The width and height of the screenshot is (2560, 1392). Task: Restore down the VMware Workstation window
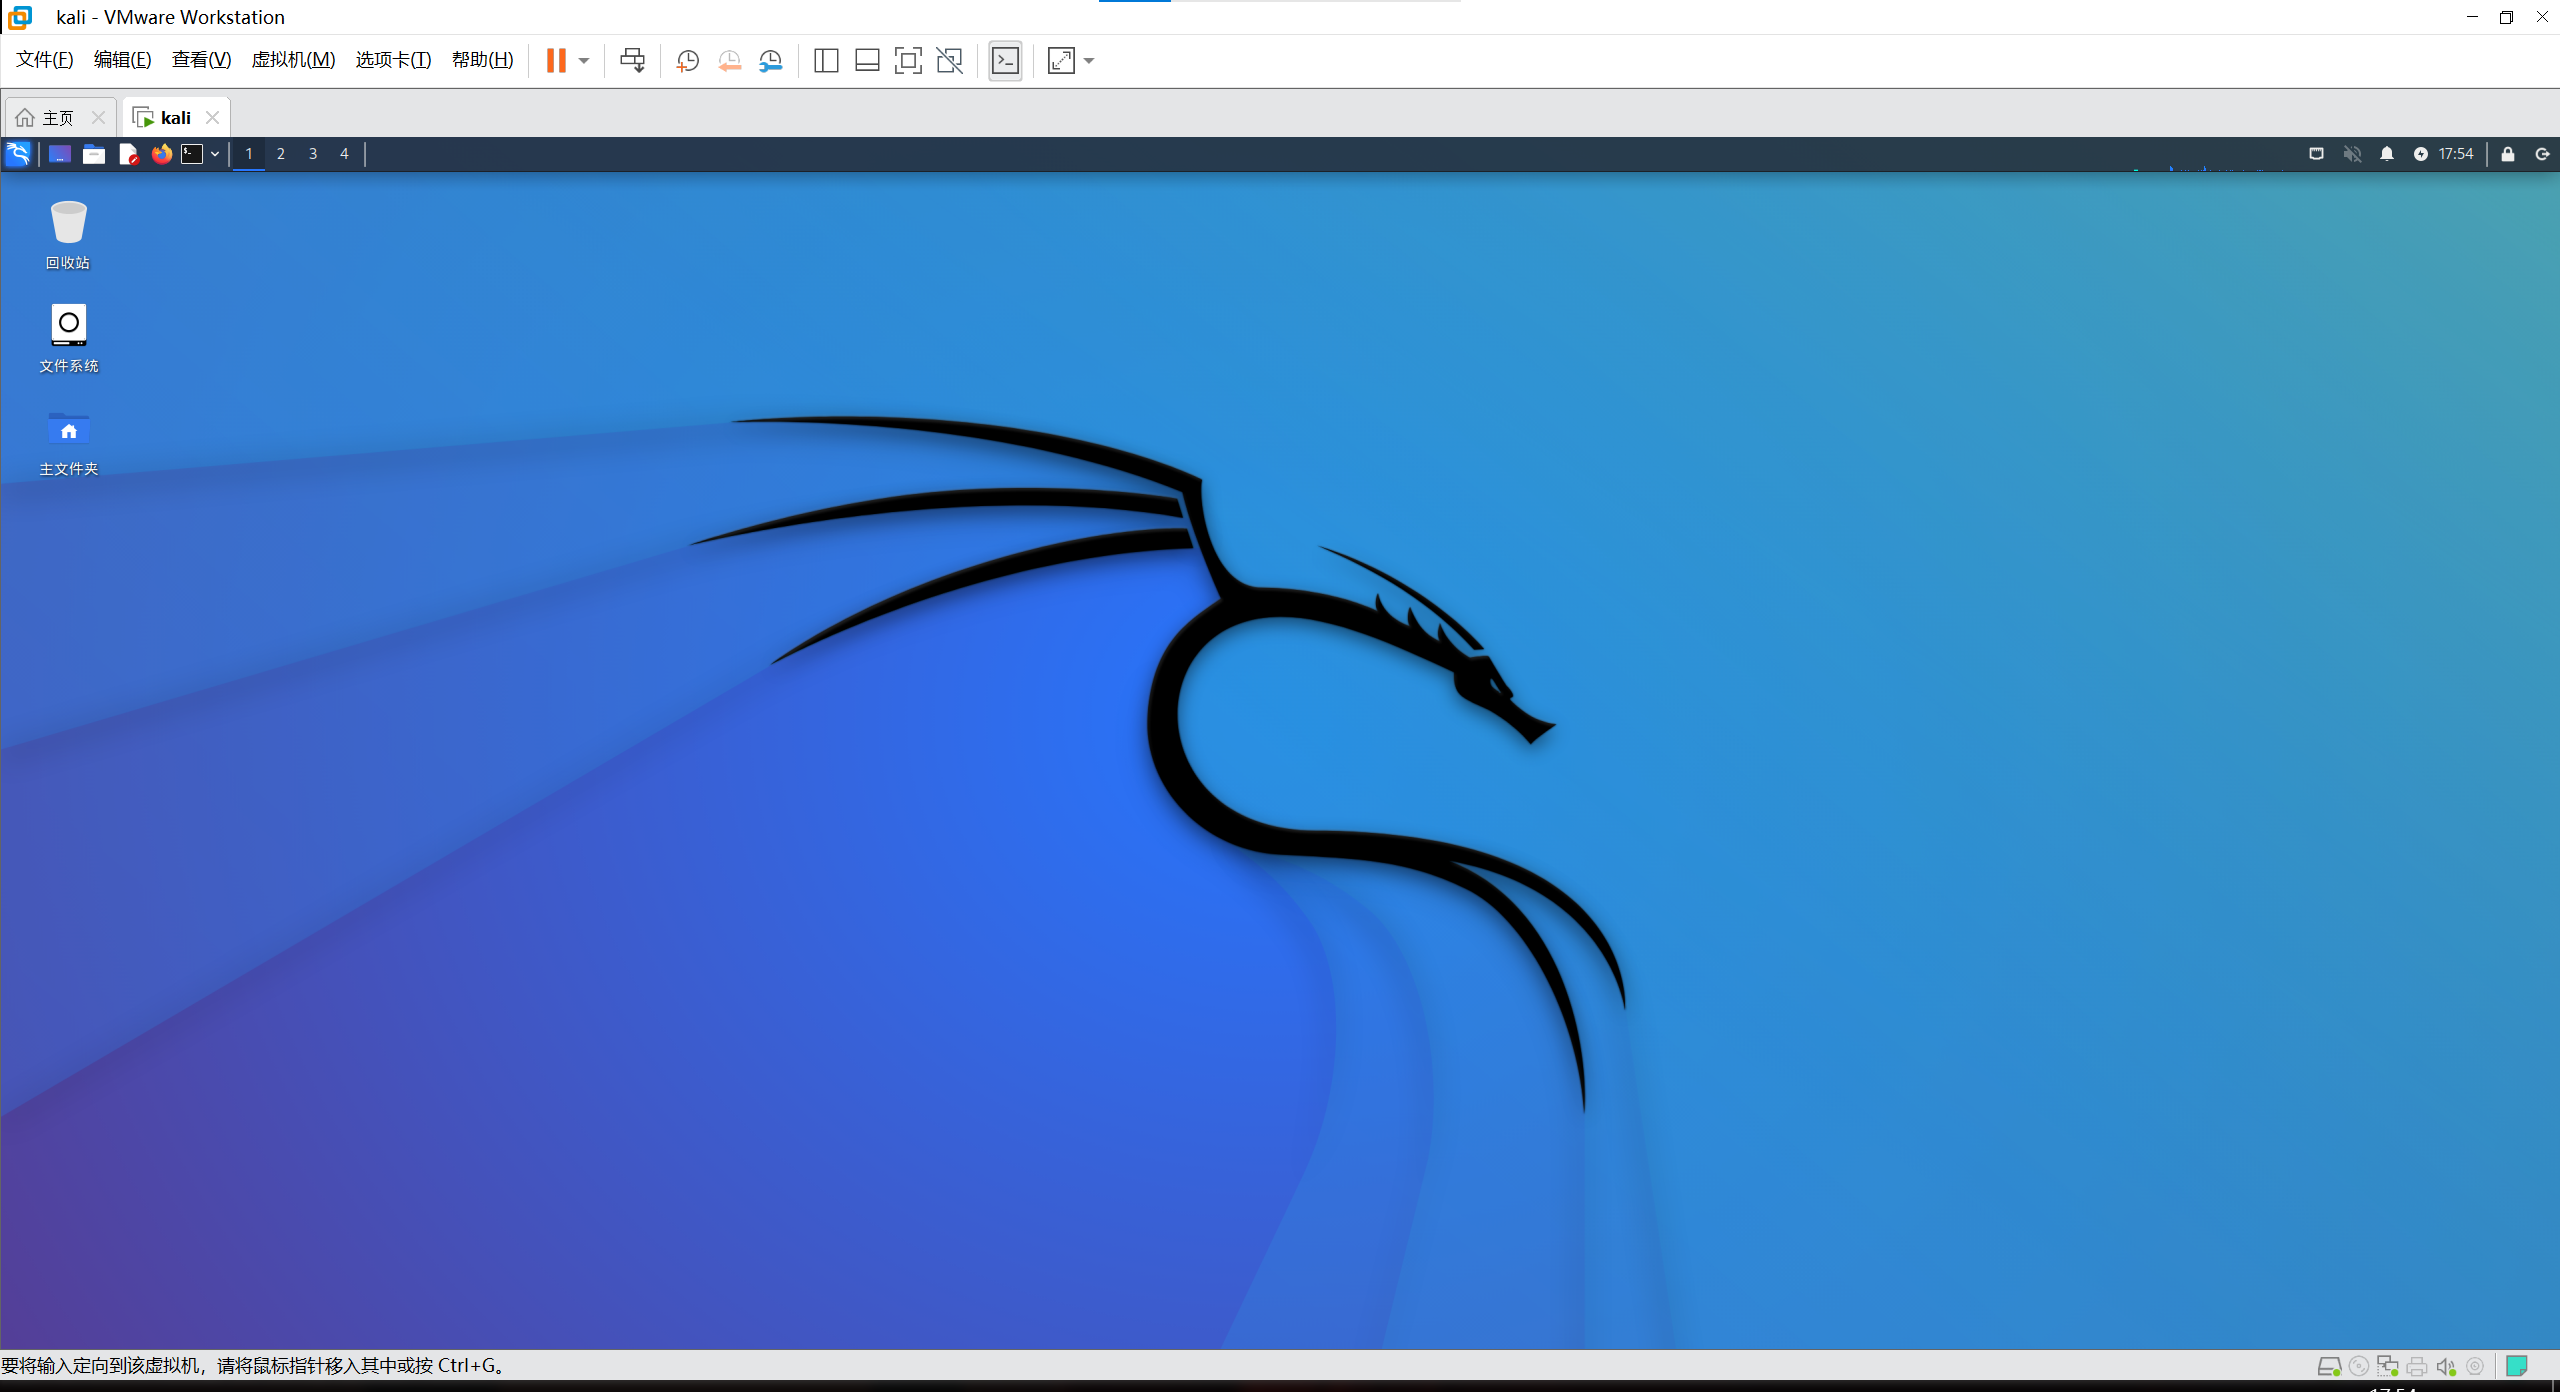(x=2506, y=17)
